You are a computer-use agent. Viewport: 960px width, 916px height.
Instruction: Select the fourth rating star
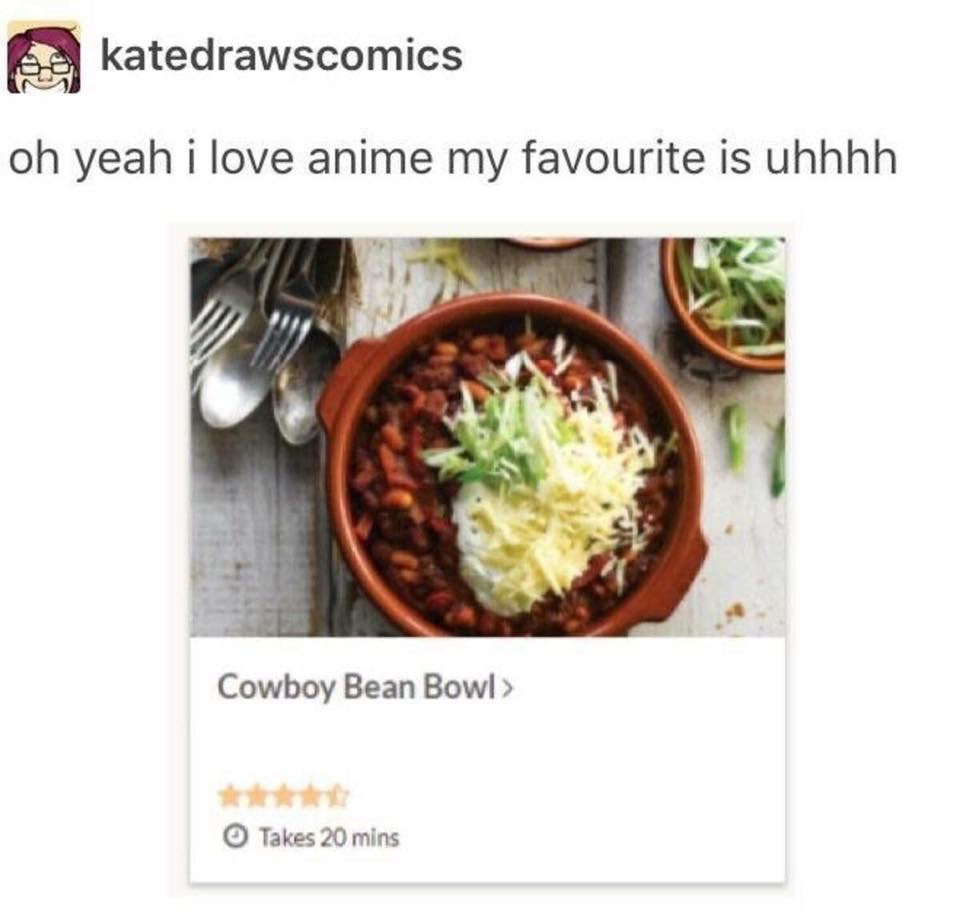coord(310,797)
